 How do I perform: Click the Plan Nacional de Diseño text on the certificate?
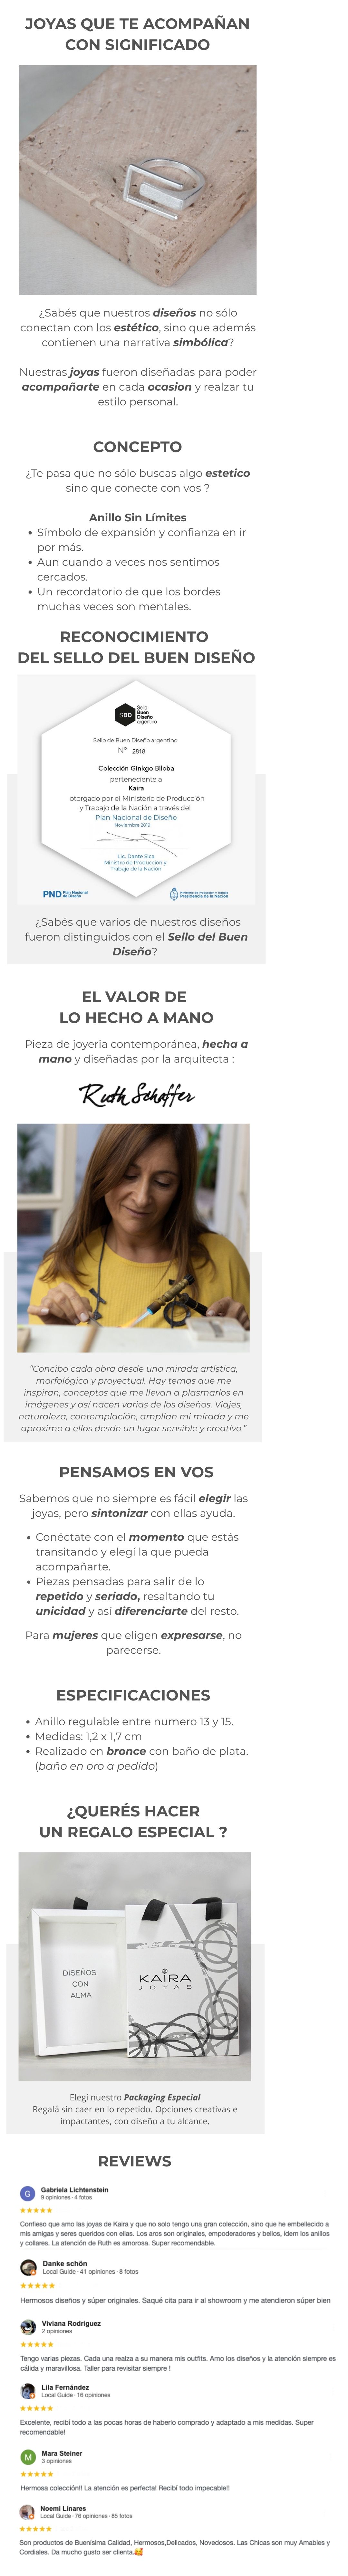pyautogui.click(x=136, y=817)
